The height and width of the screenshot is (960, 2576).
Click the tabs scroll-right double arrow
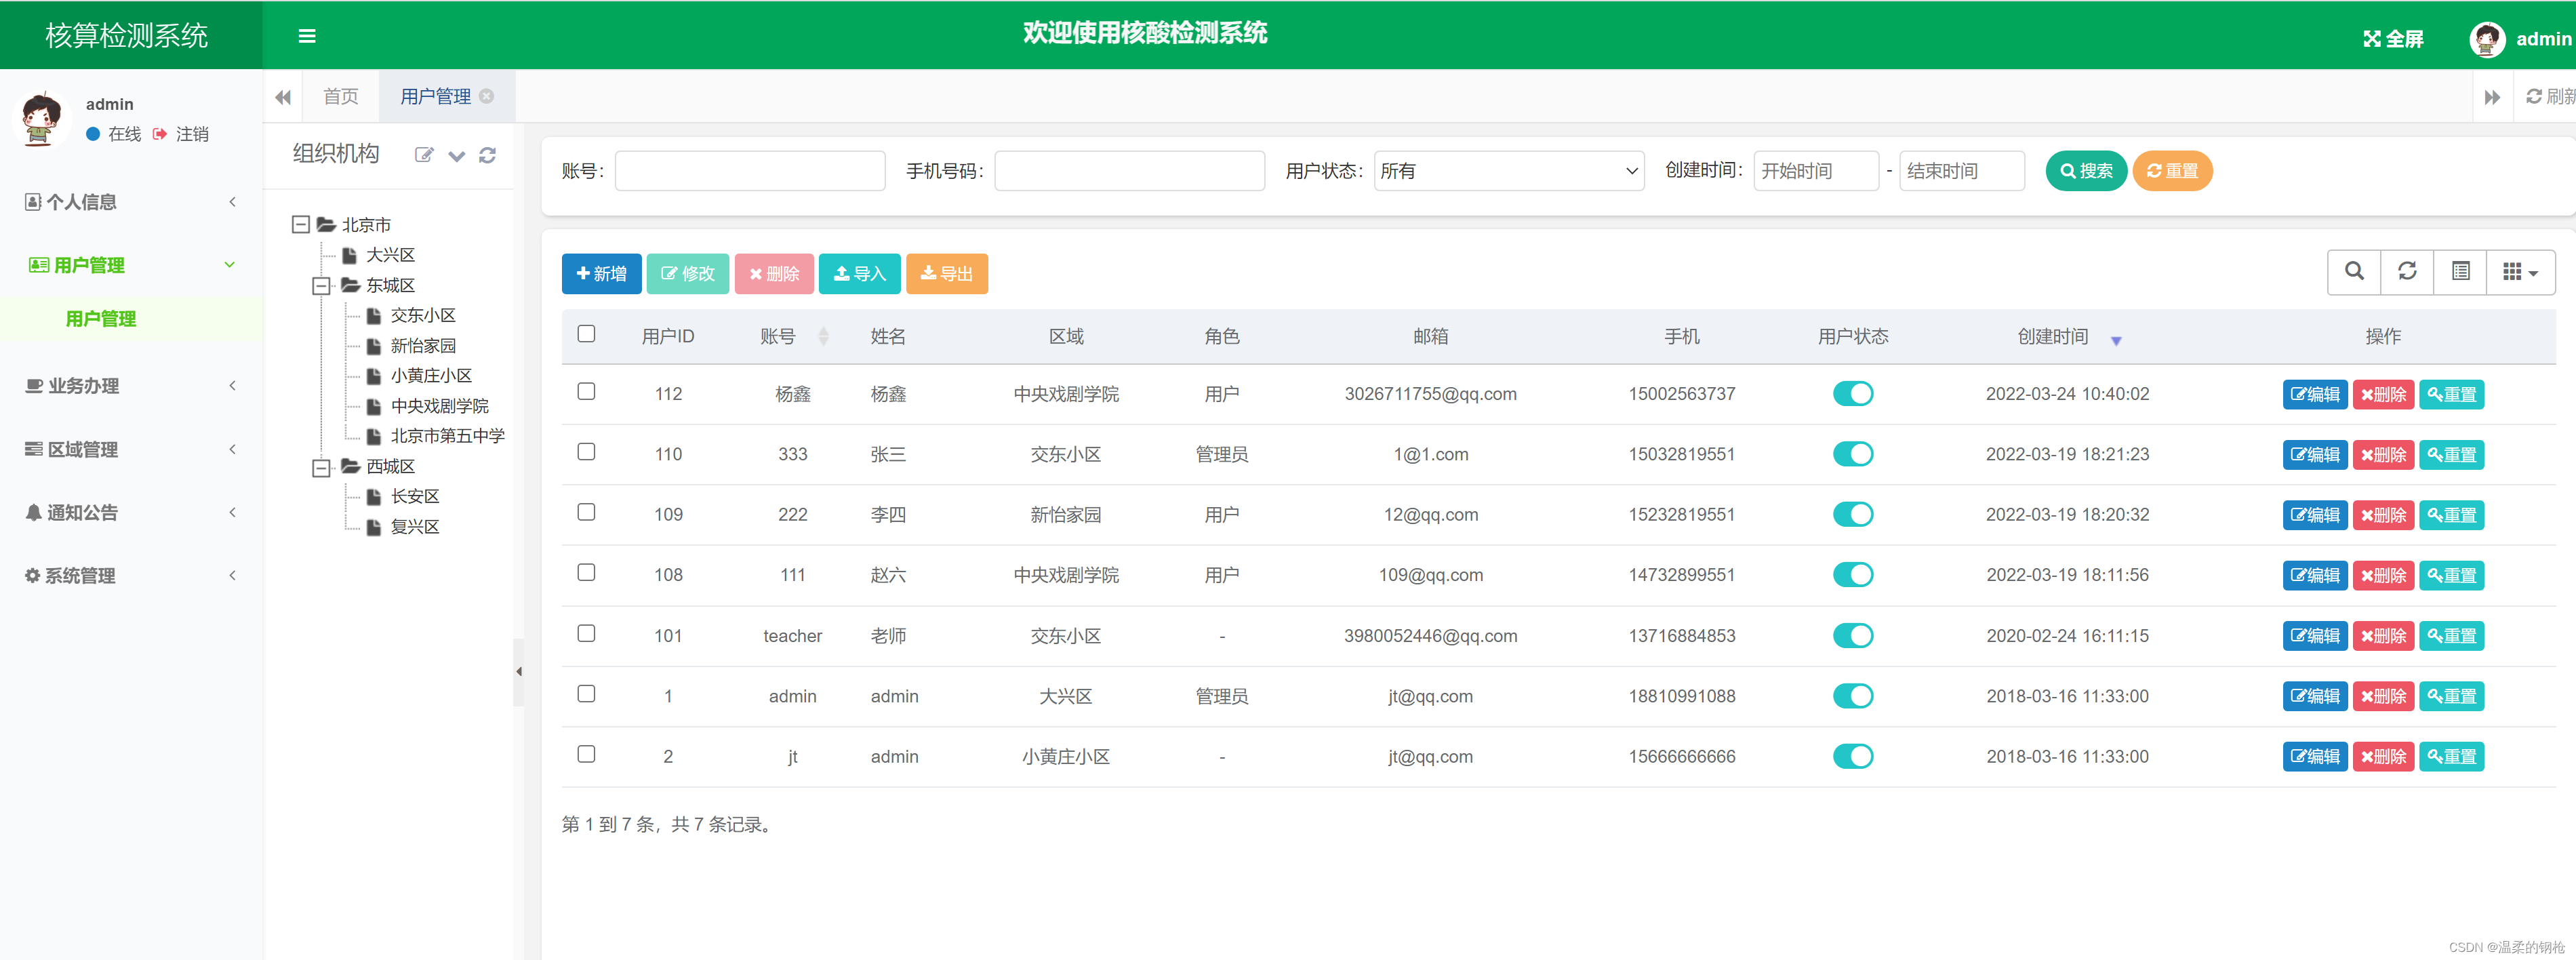pyautogui.click(x=2492, y=97)
